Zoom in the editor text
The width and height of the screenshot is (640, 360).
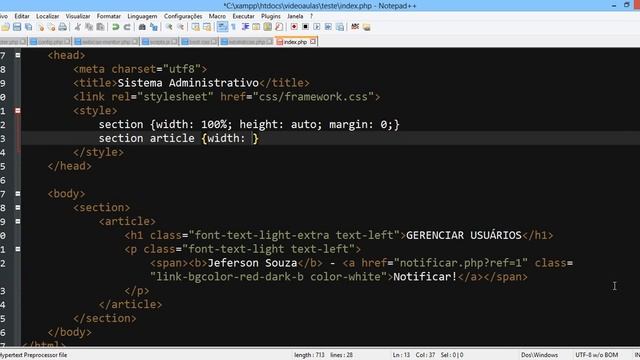click(x=169, y=27)
